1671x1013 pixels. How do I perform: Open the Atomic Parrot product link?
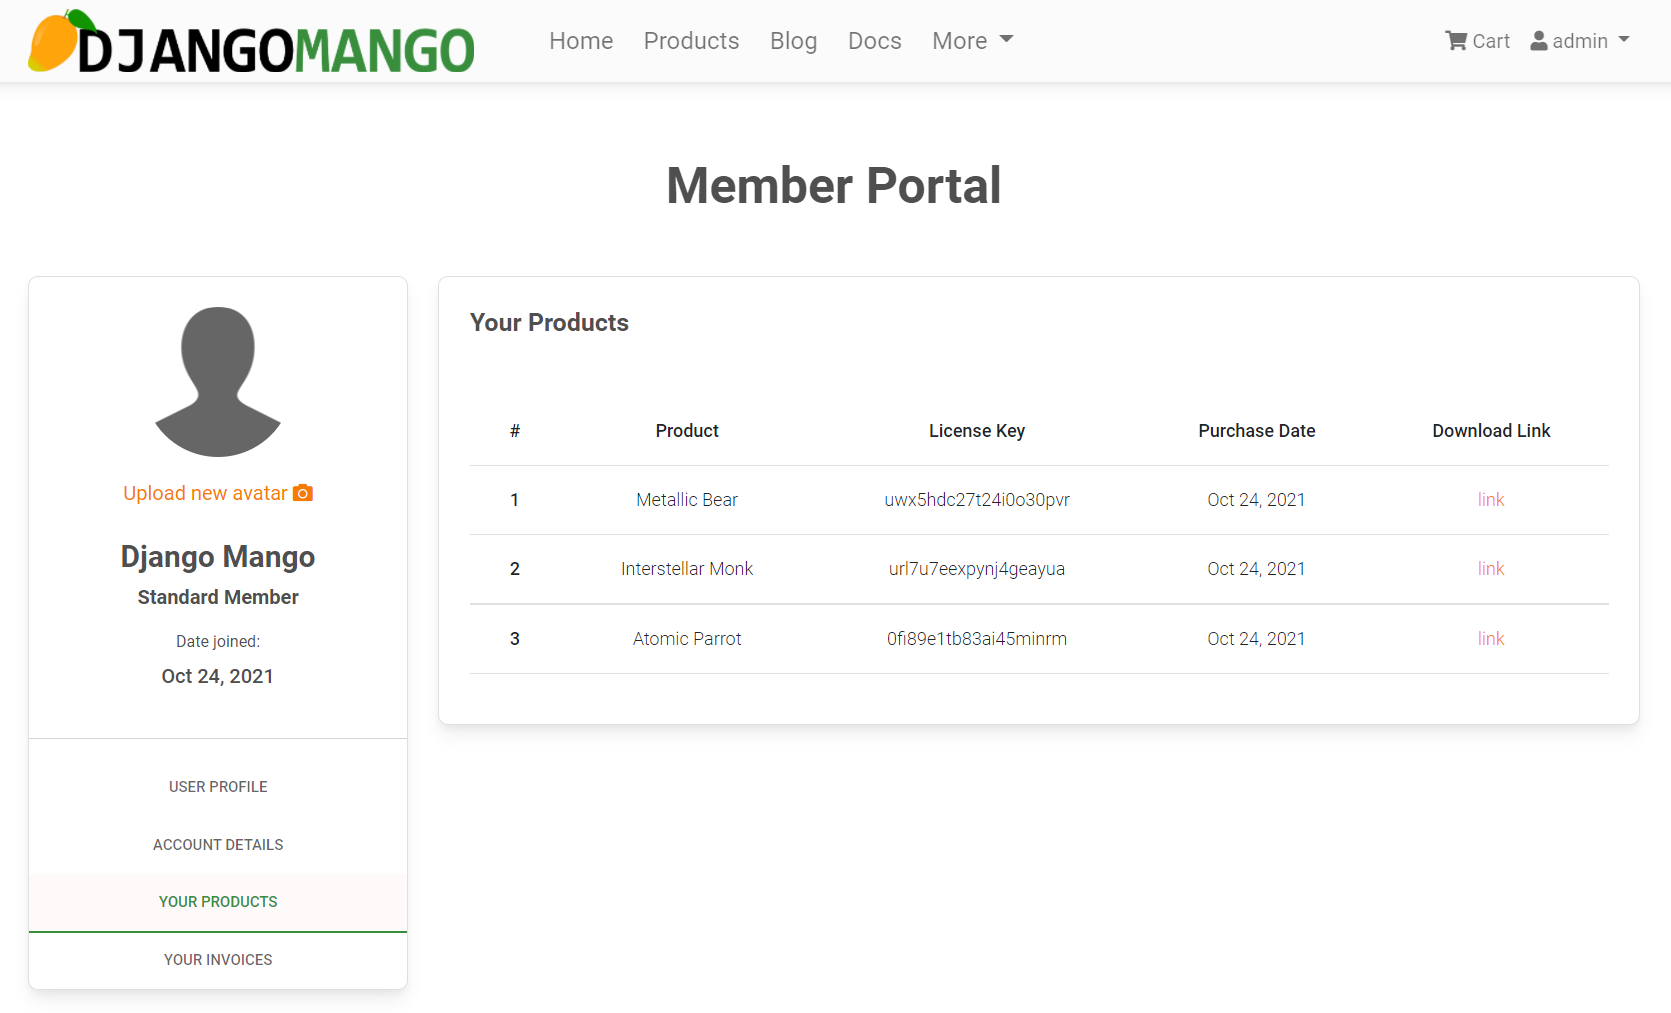coord(687,639)
